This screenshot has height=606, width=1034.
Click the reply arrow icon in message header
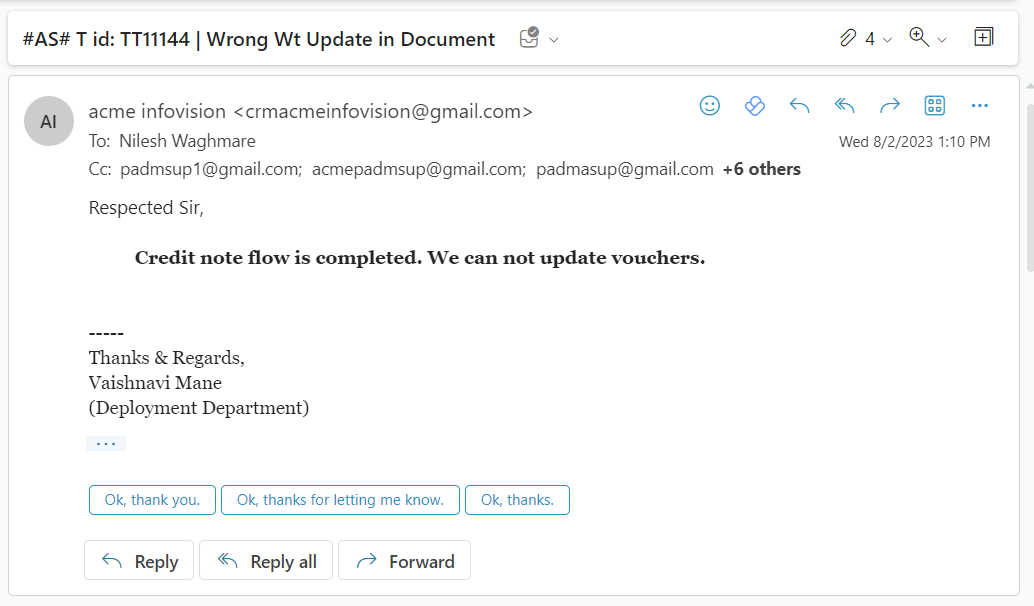coord(799,106)
